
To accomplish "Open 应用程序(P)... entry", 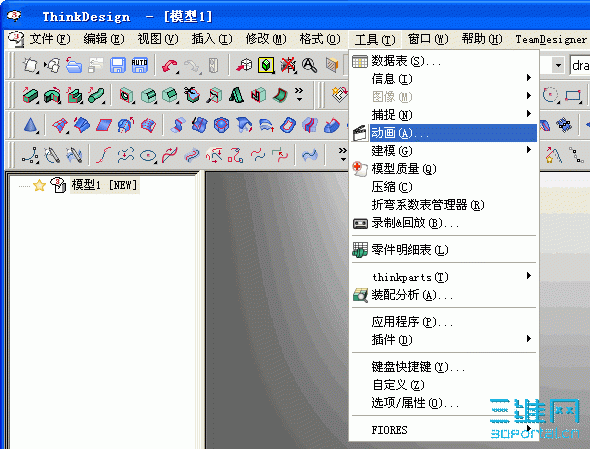I will 444,321.
